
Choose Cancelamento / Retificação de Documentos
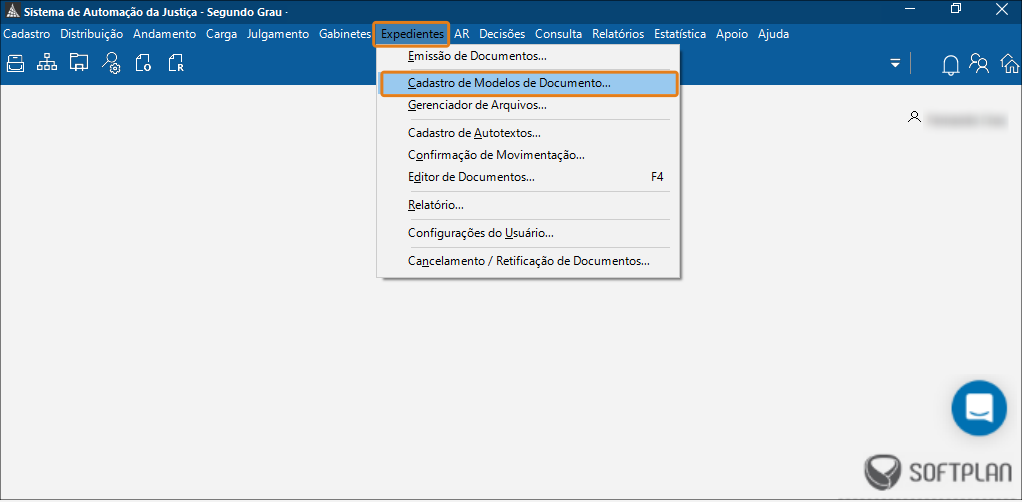[x=529, y=261]
